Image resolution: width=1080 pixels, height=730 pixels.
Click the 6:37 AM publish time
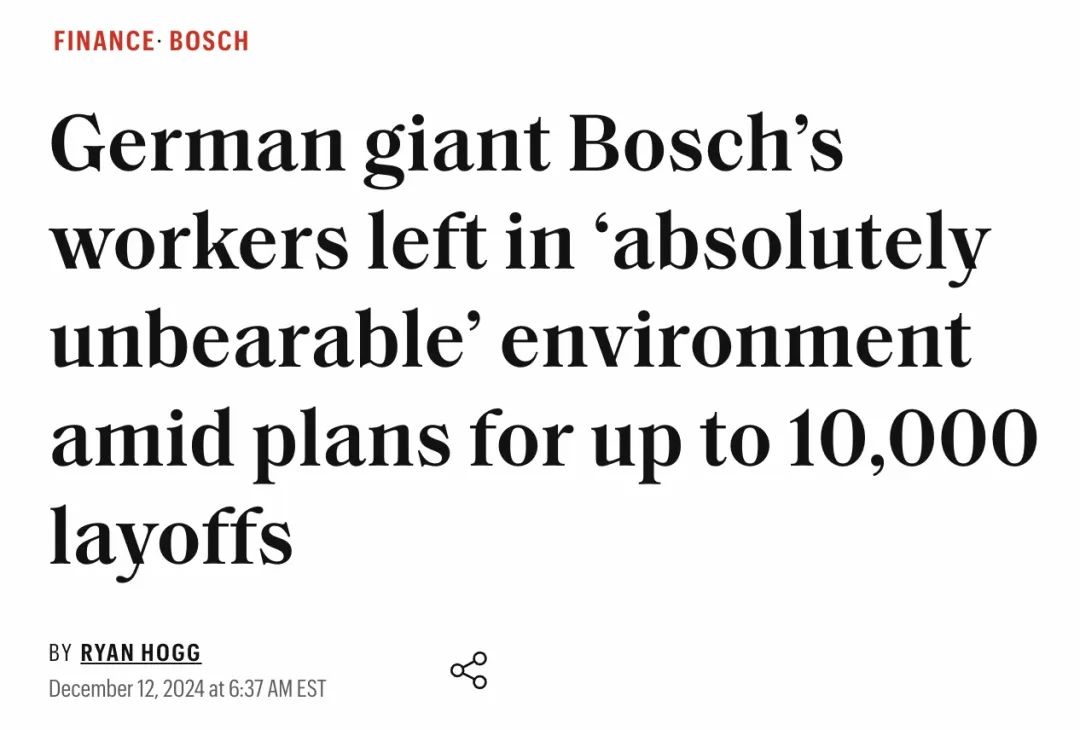pyautogui.click(x=260, y=689)
